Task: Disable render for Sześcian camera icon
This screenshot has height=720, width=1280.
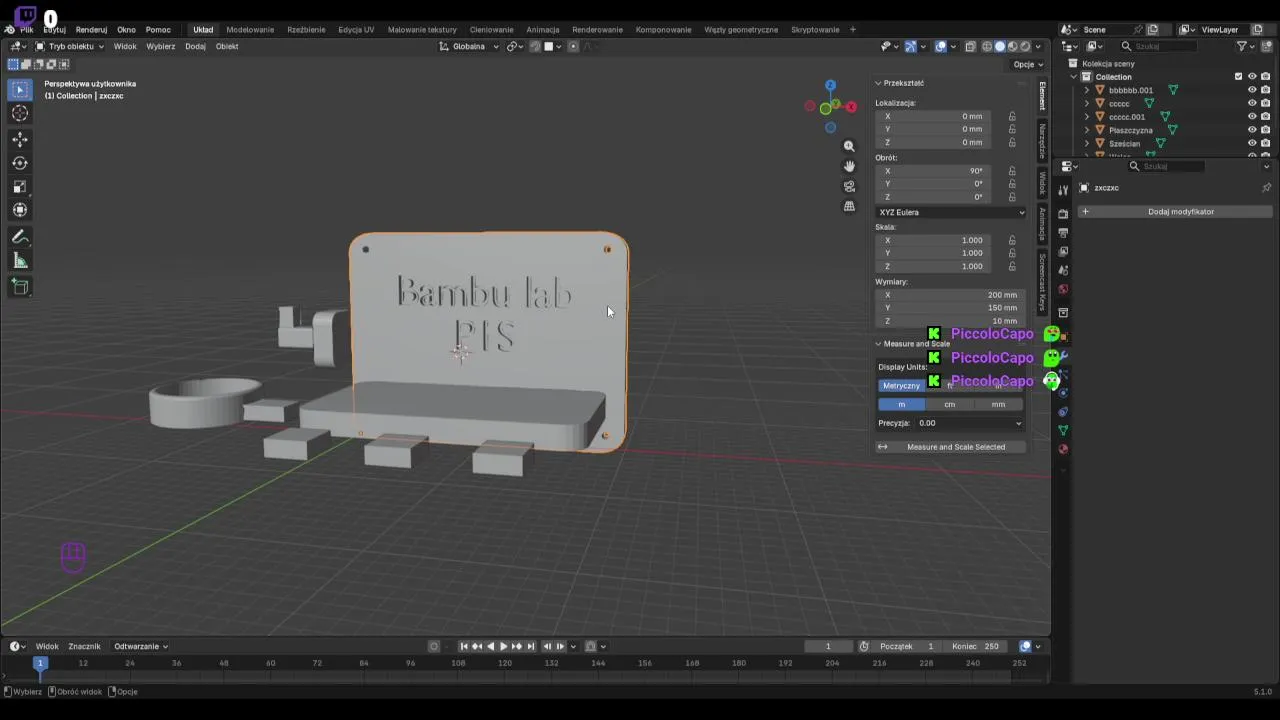Action: pos(1265,143)
